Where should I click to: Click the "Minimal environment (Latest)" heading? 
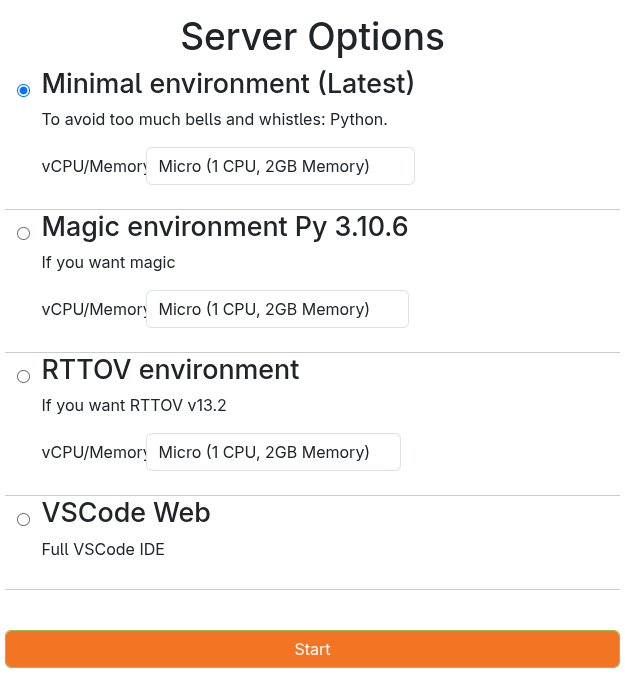[x=228, y=83]
